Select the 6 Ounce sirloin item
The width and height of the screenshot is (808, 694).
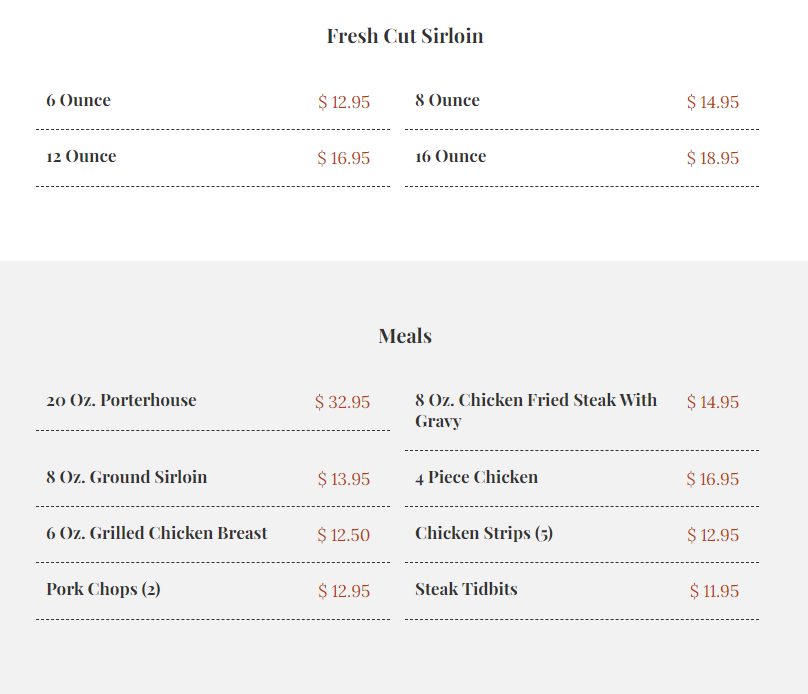[x=78, y=100]
